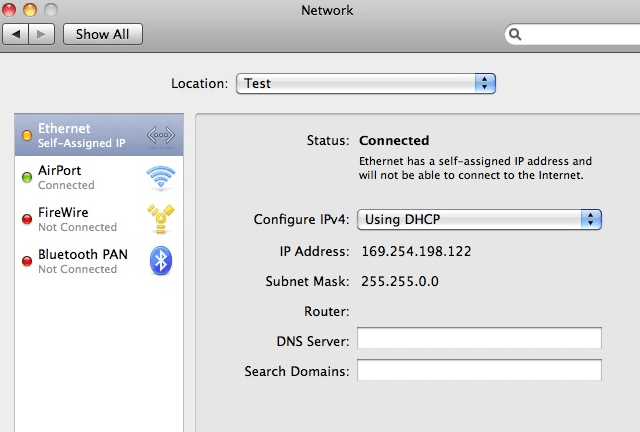Click into the Search Domains field
Screen dimensions: 640x432
tap(479, 370)
